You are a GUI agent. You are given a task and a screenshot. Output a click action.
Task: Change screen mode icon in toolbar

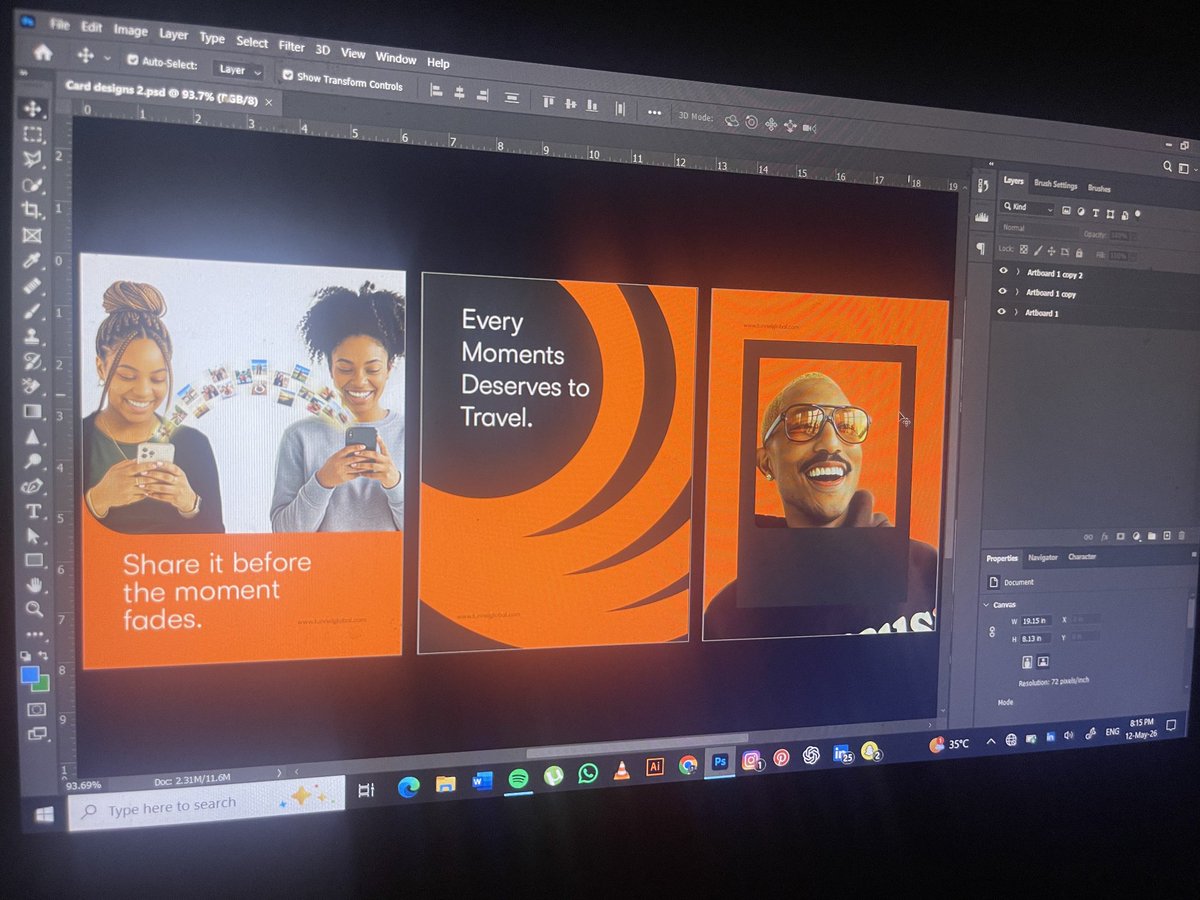[37, 733]
